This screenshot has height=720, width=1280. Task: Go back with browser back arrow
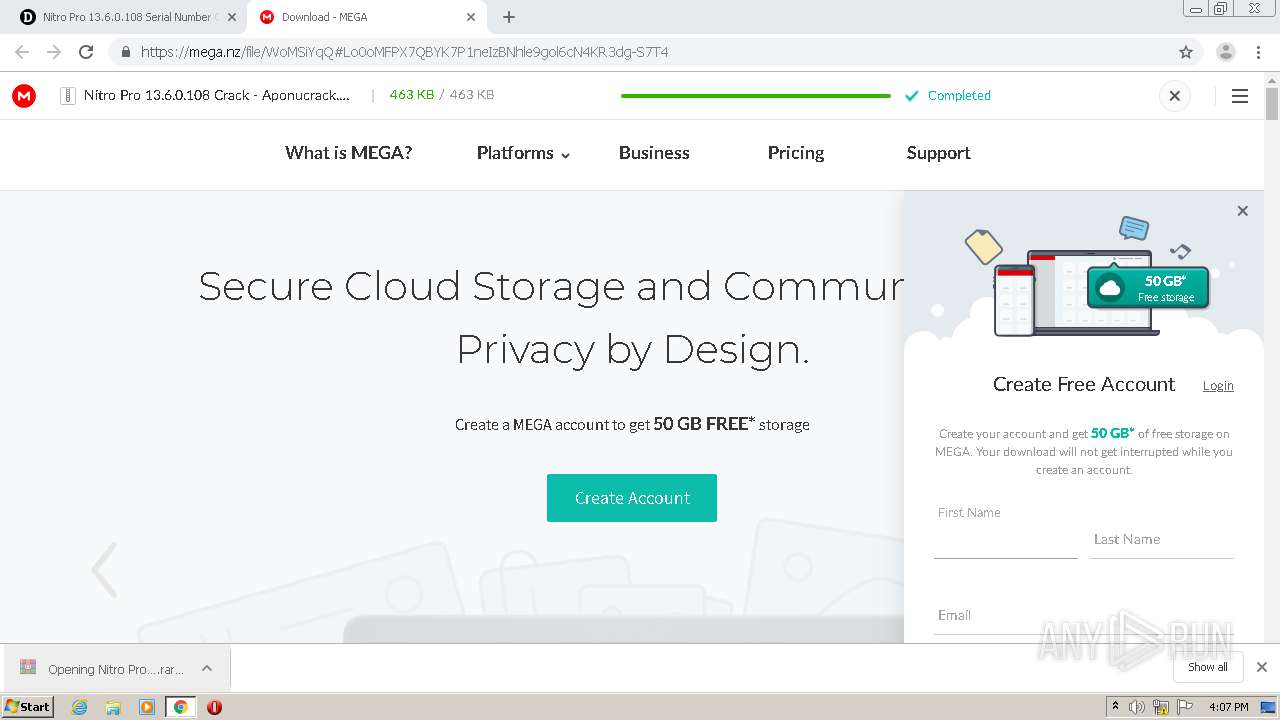[x=22, y=52]
